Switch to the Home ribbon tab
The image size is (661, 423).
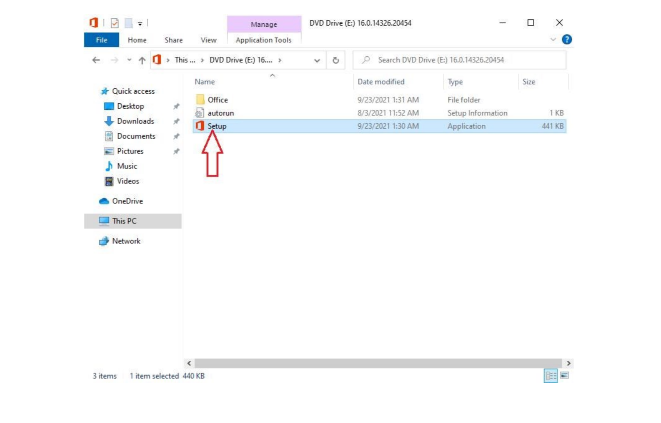coord(137,40)
